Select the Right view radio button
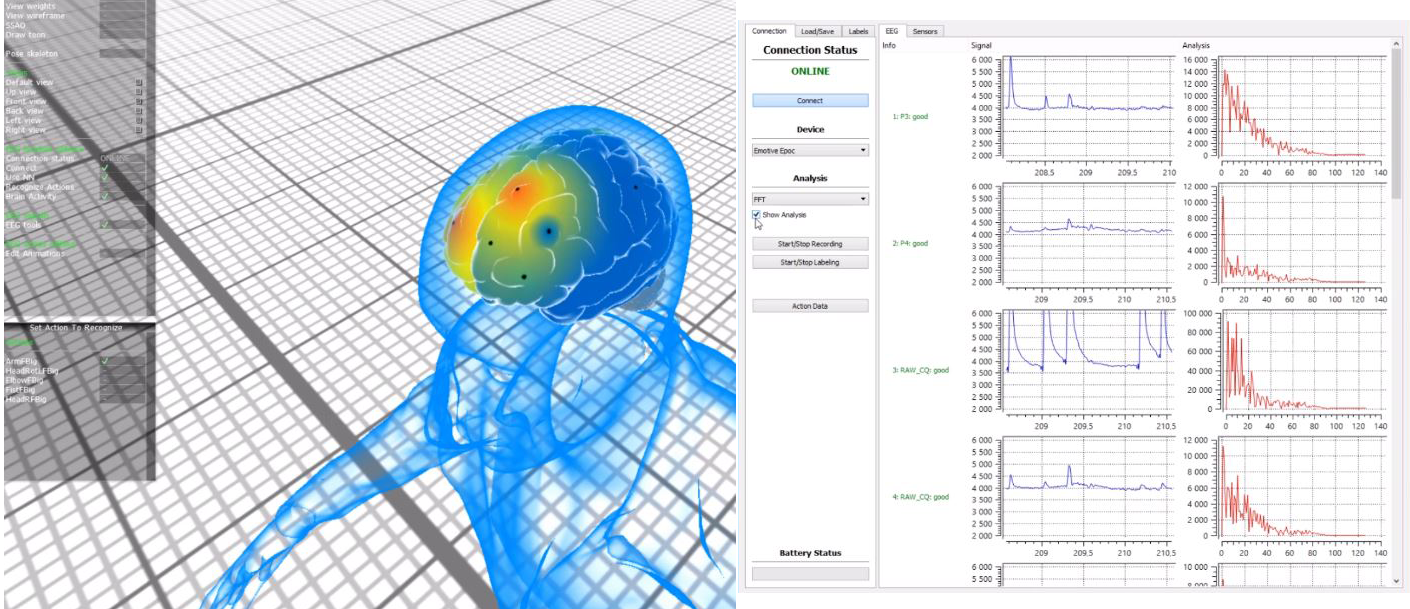Image resolution: width=1410 pixels, height=609 pixels. pyautogui.click(x=139, y=130)
